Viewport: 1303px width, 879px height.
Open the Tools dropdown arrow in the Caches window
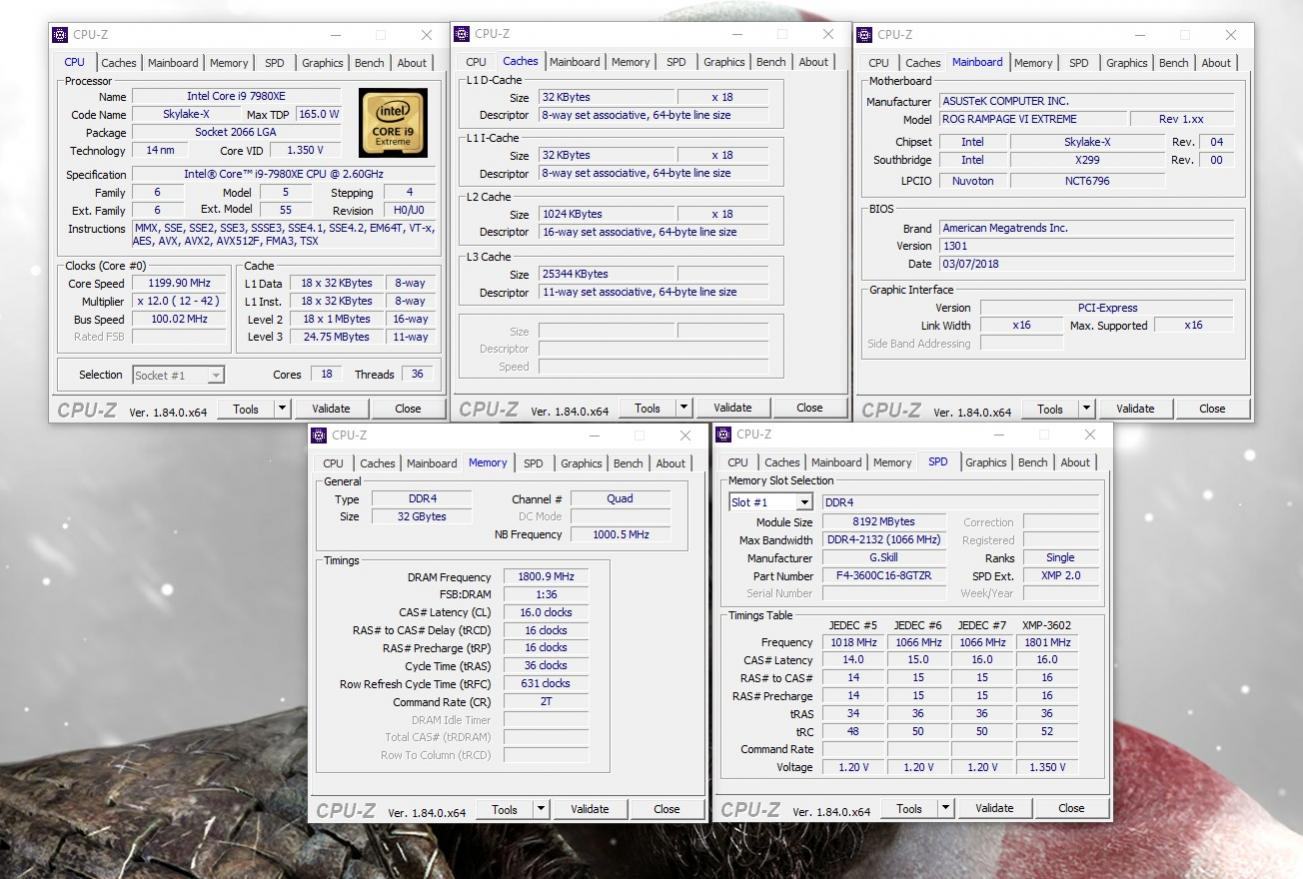pos(684,408)
